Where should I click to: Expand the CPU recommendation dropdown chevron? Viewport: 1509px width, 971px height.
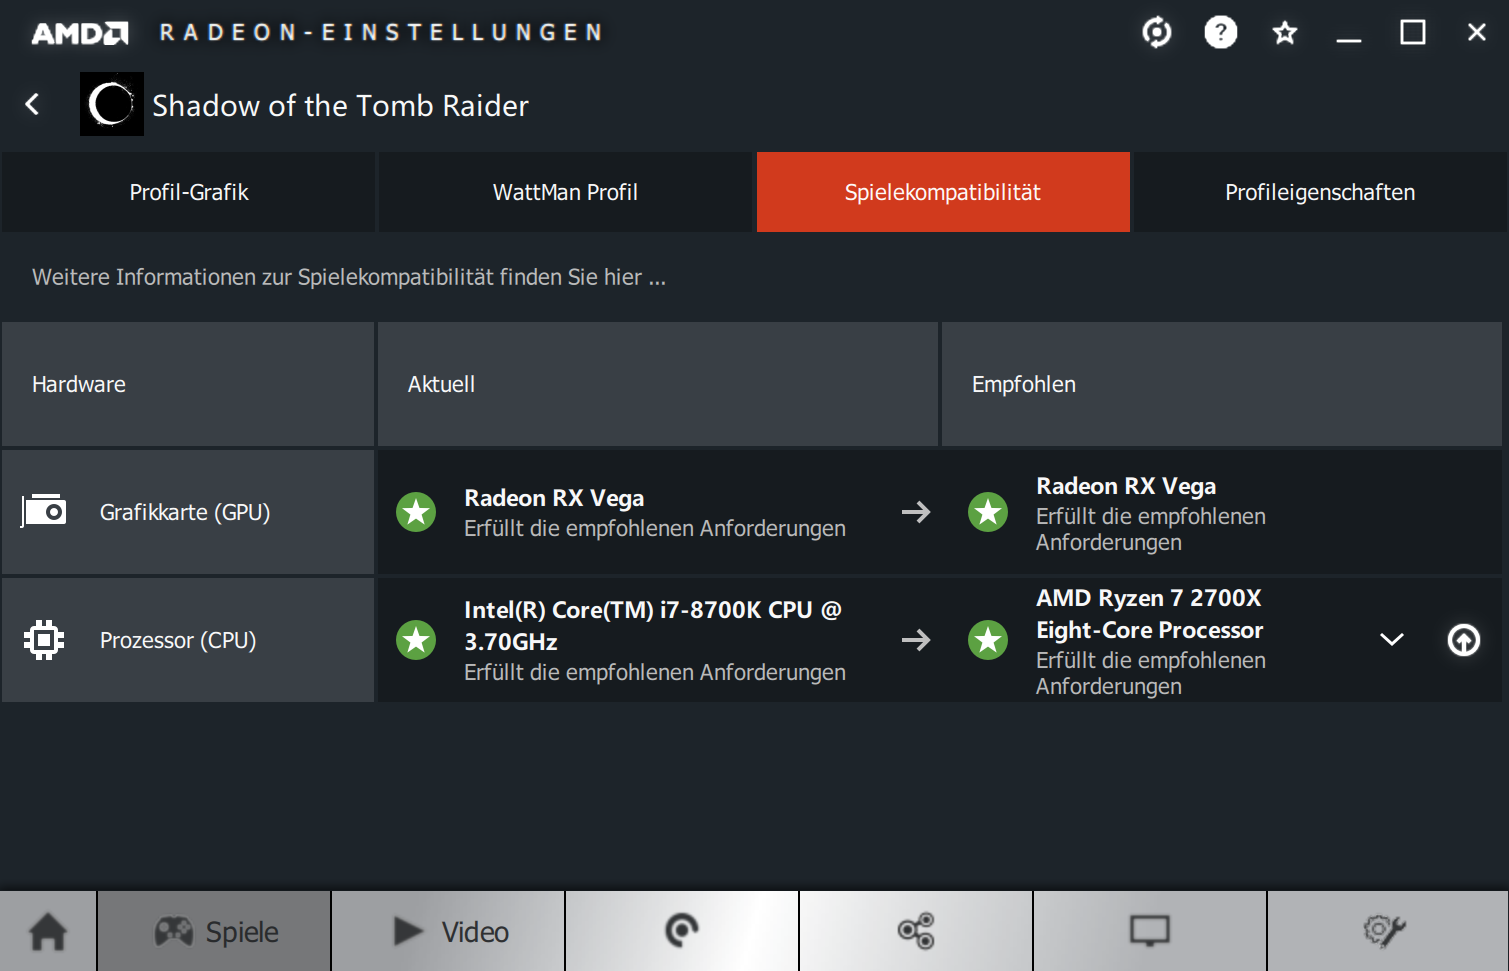pos(1392,640)
